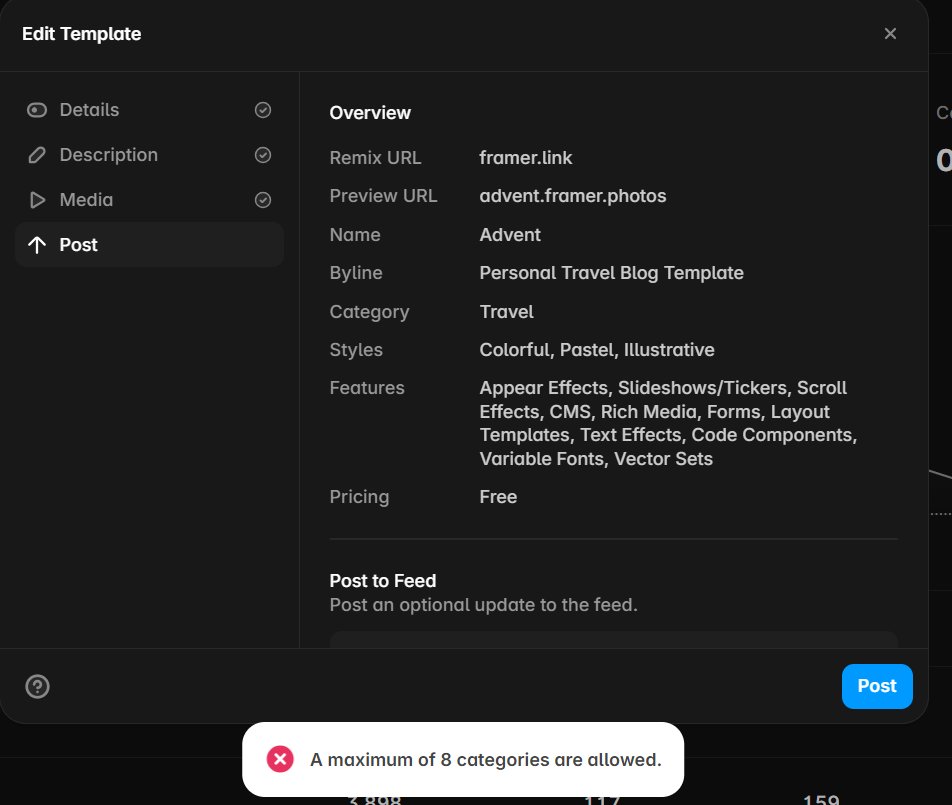952x805 pixels.
Task: Click the Edit Template title
Action: click(81, 33)
